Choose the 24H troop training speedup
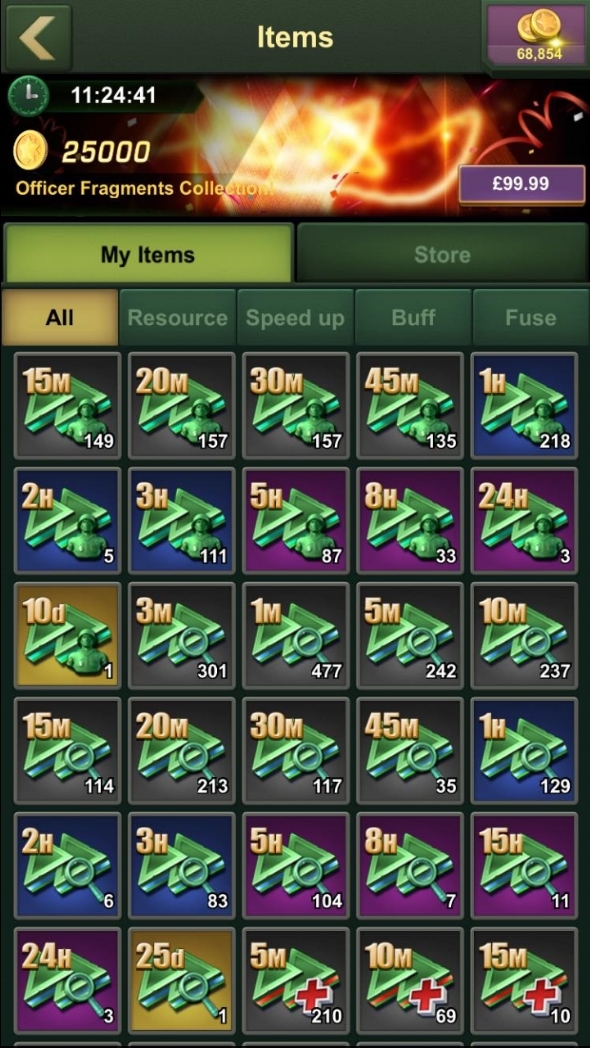The width and height of the screenshot is (590, 1048). (525, 521)
